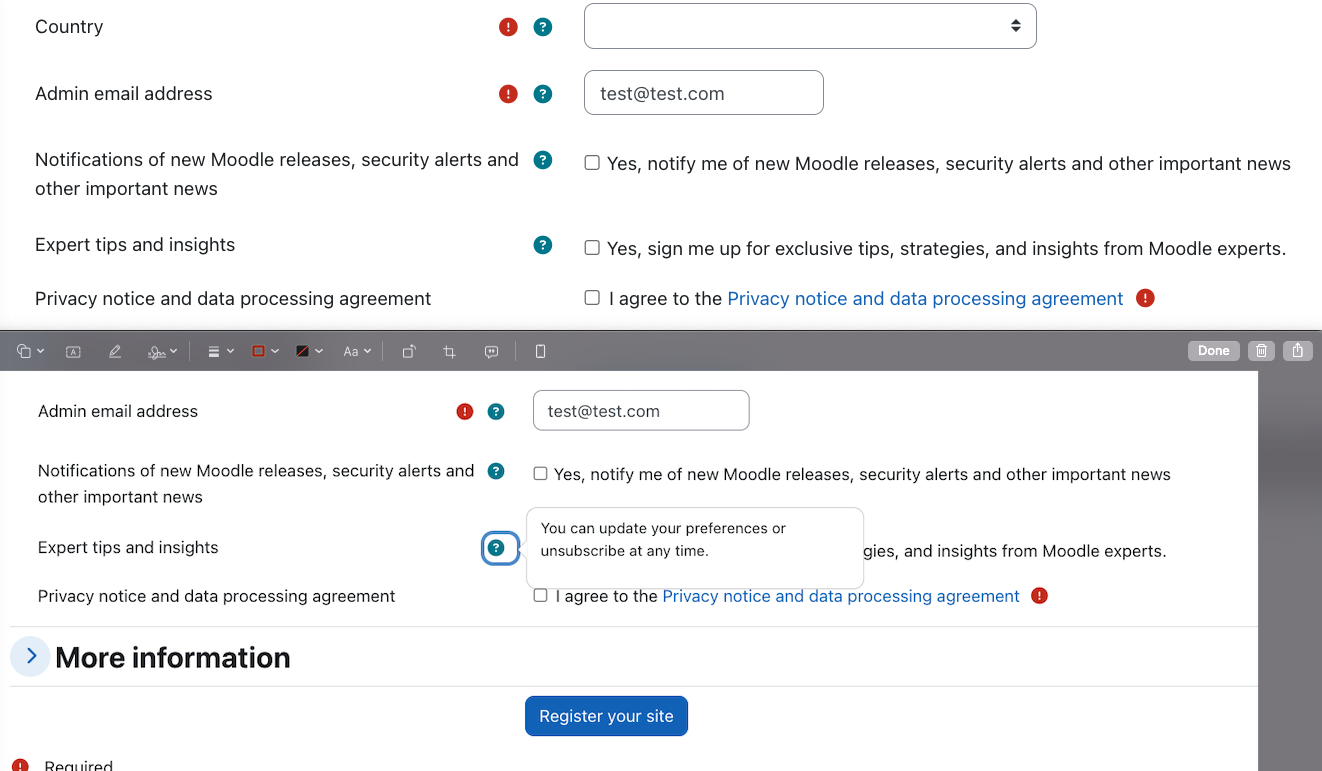Click the trash icon to delete screenshot

coord(1262,350)
